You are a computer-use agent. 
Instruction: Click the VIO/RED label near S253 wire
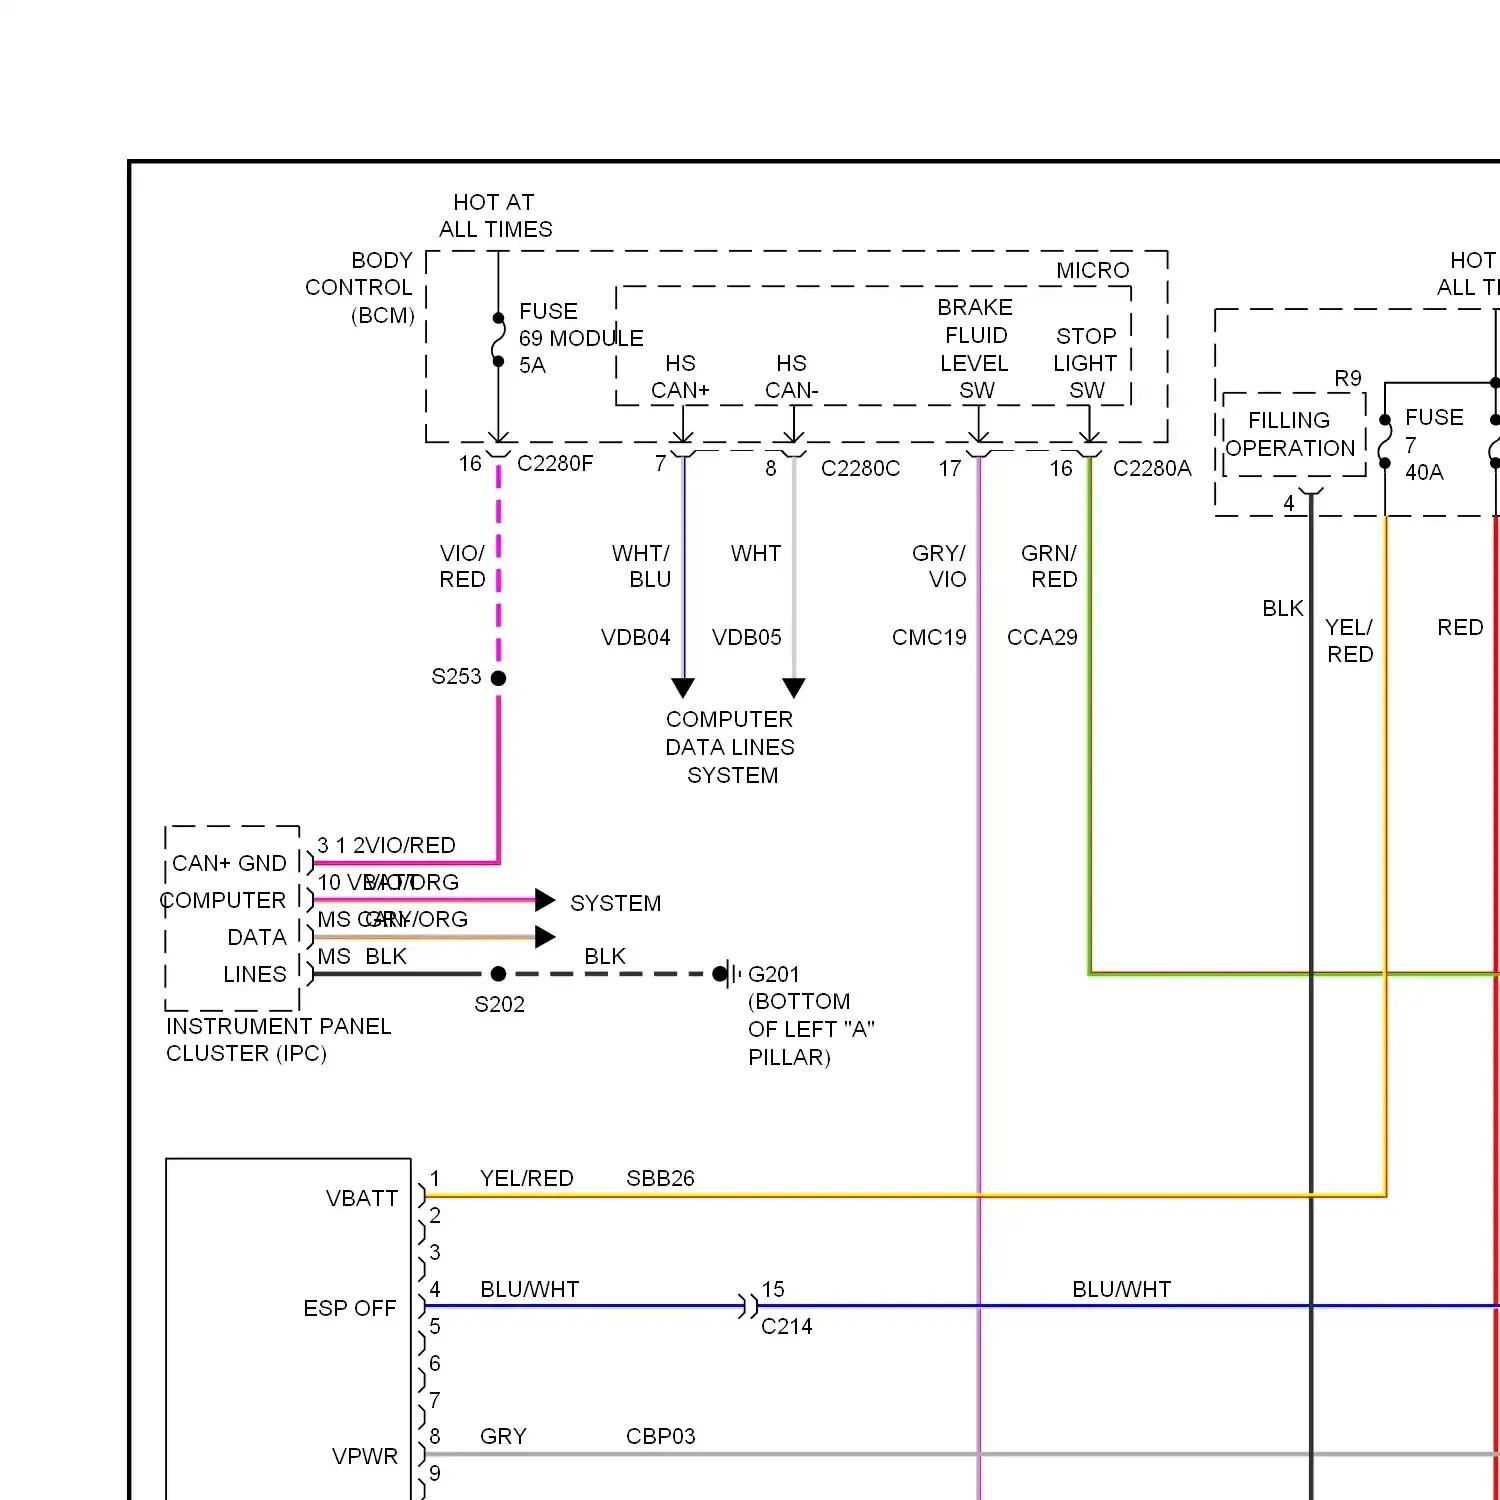coord(462,566)
